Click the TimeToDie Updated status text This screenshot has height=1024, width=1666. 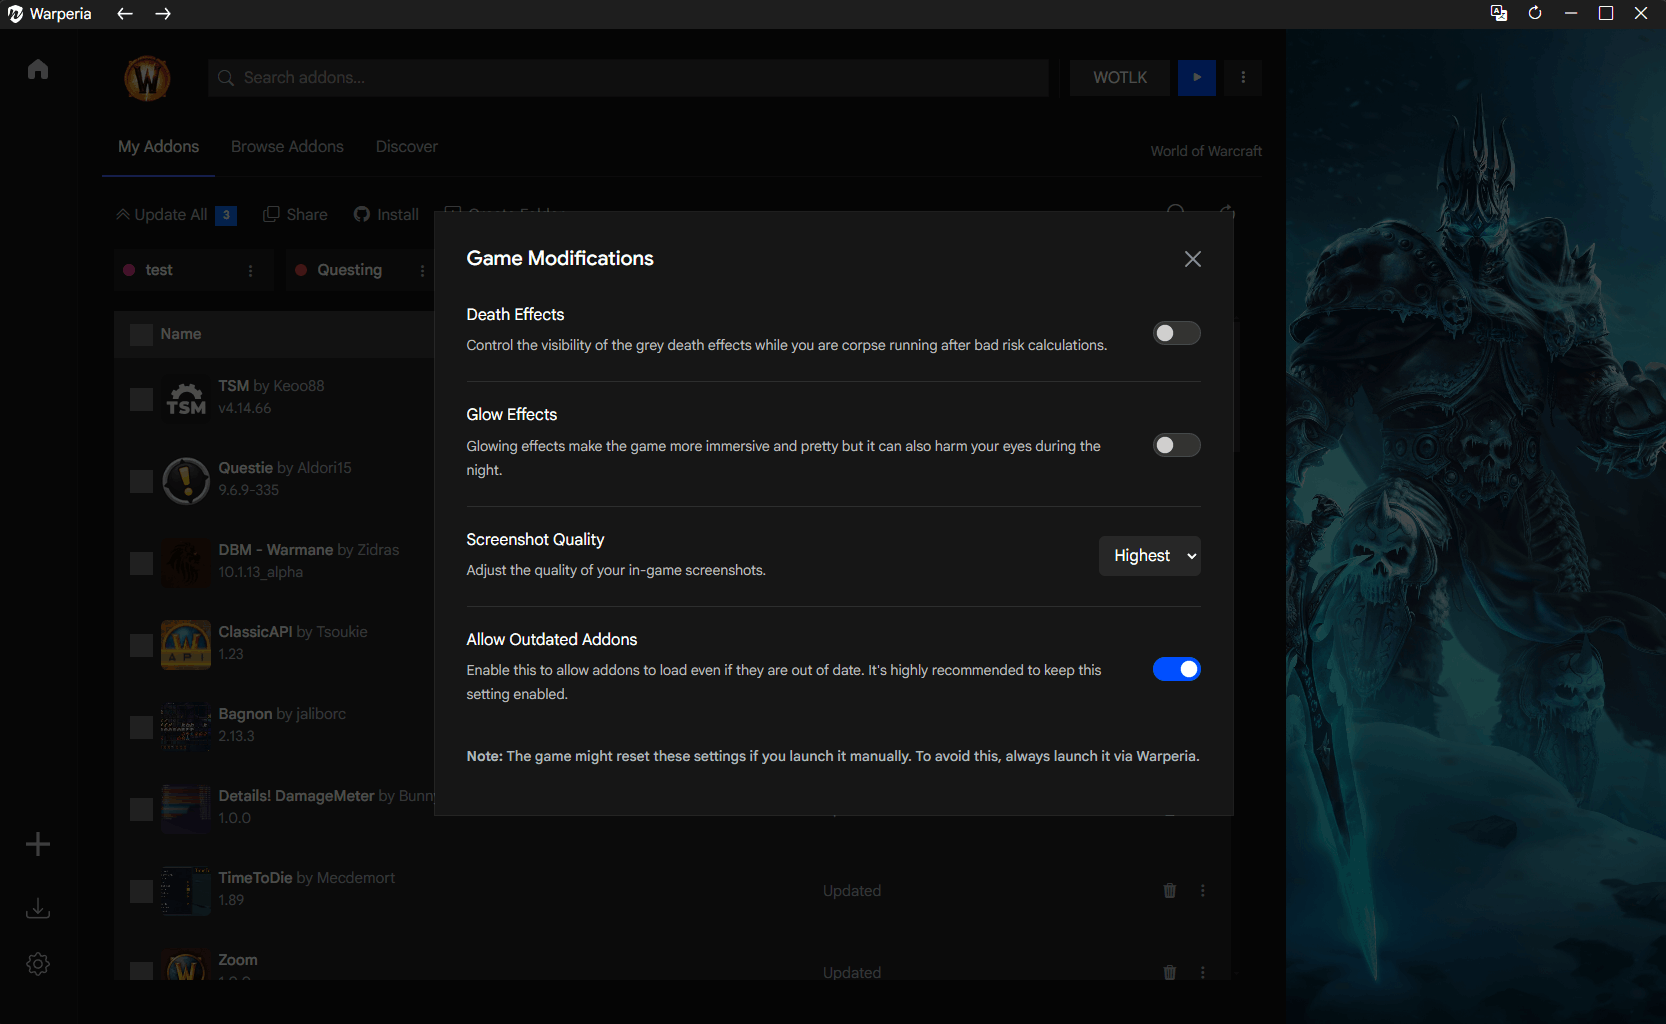pyautogui.click(x=852, y=891)
